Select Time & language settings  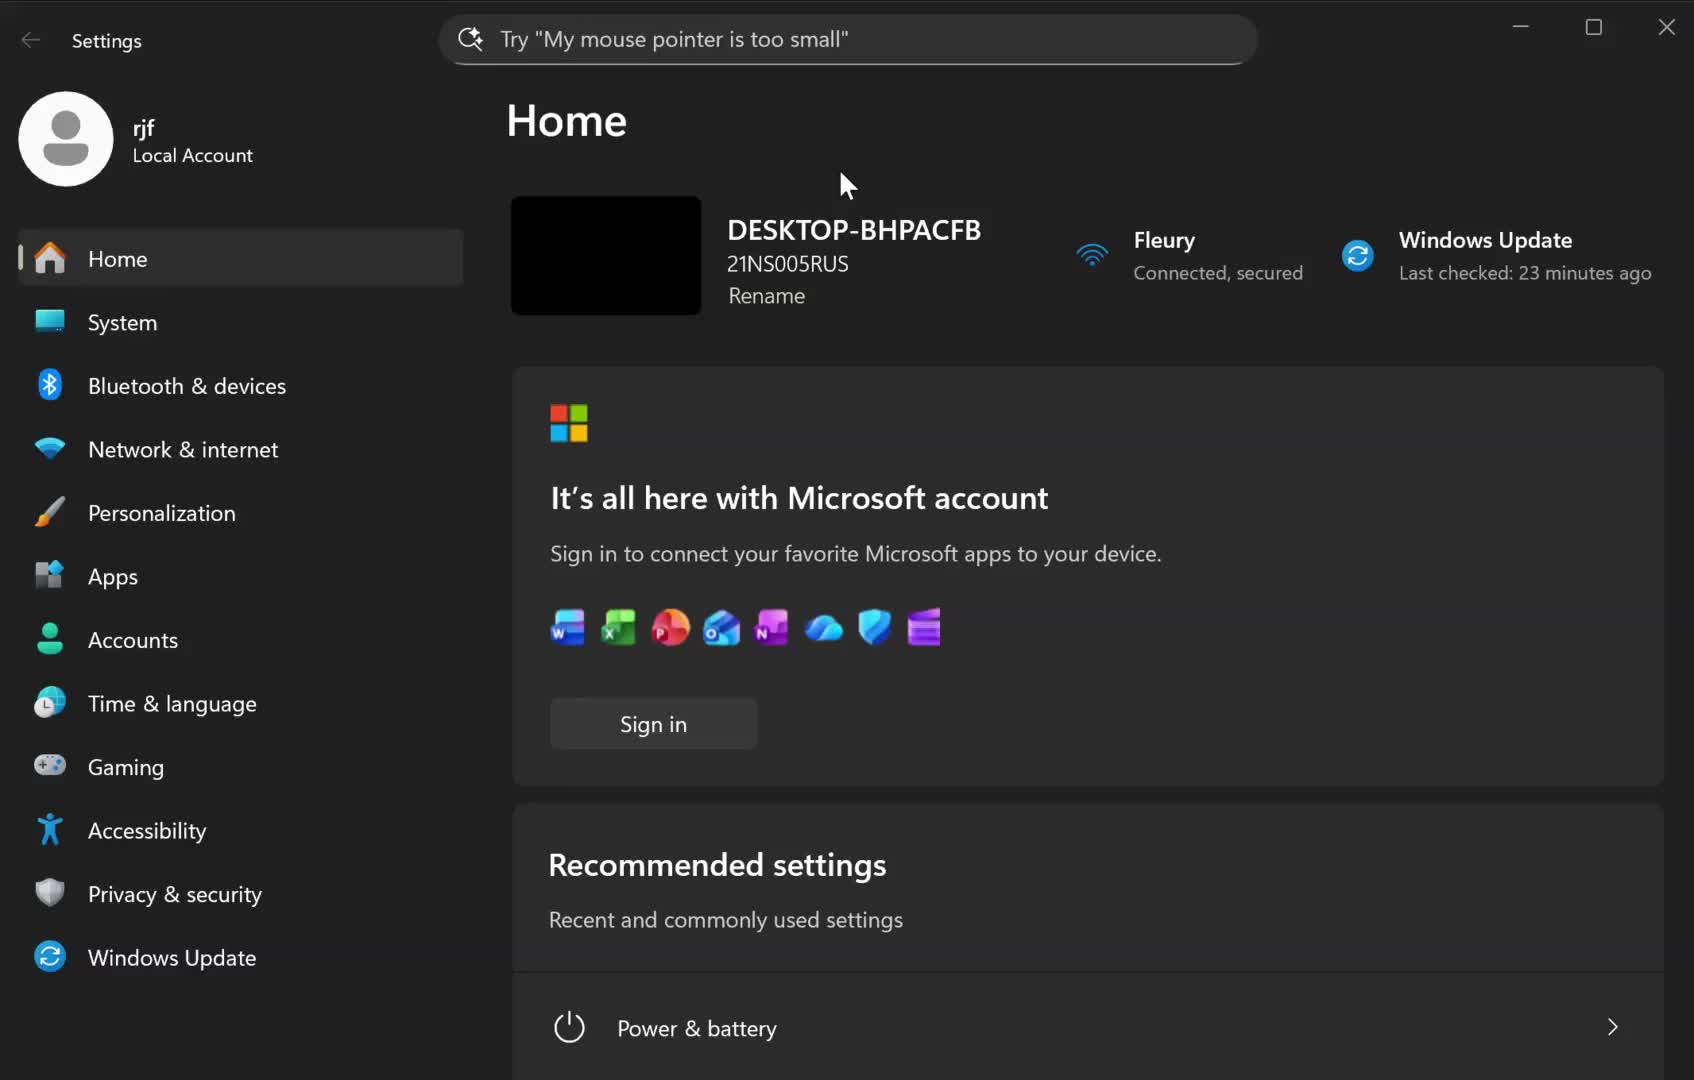pos(172,703)
